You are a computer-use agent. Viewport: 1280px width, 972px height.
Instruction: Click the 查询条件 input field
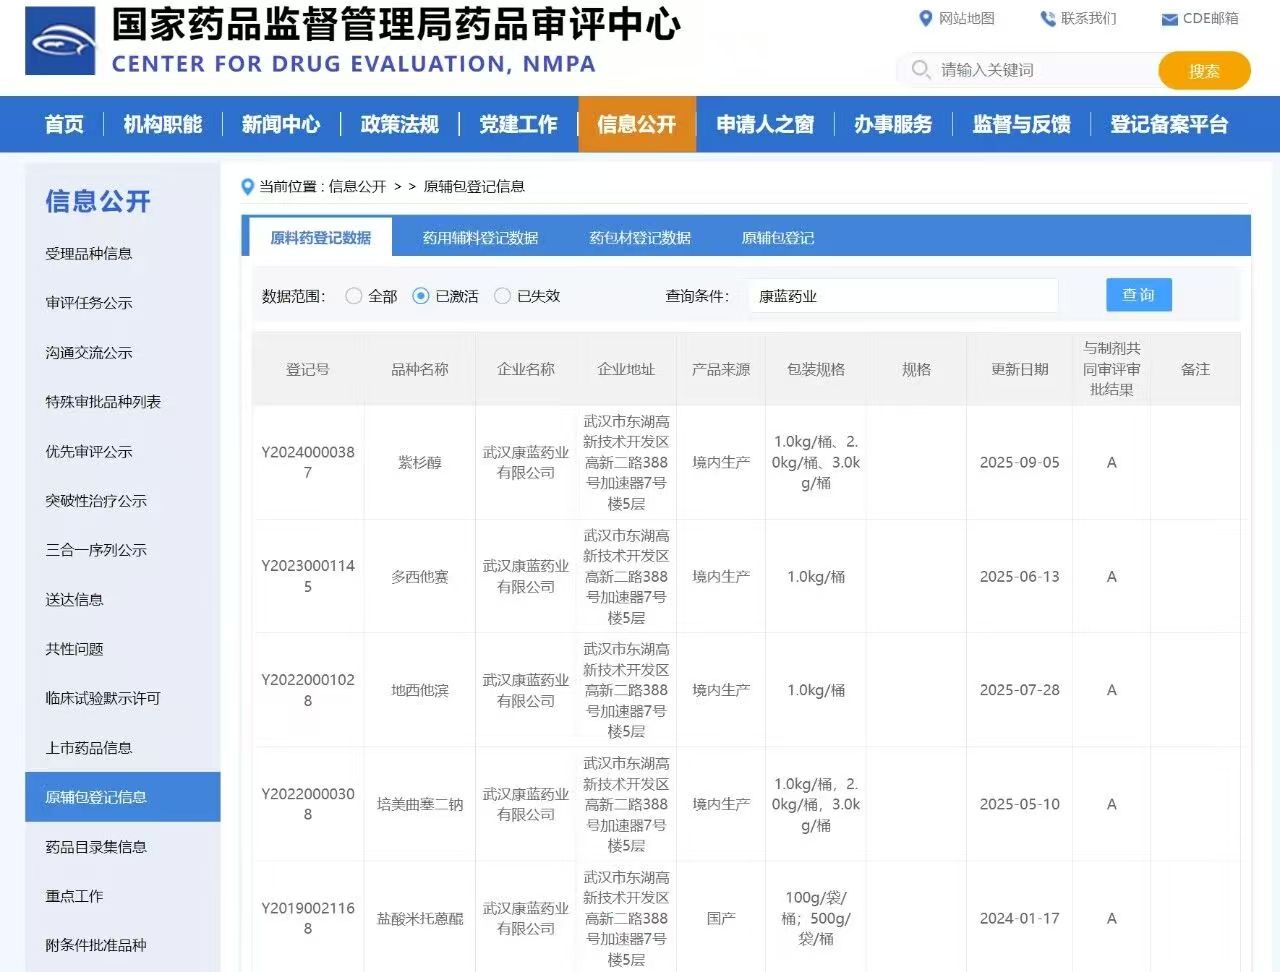coord(903,296)
